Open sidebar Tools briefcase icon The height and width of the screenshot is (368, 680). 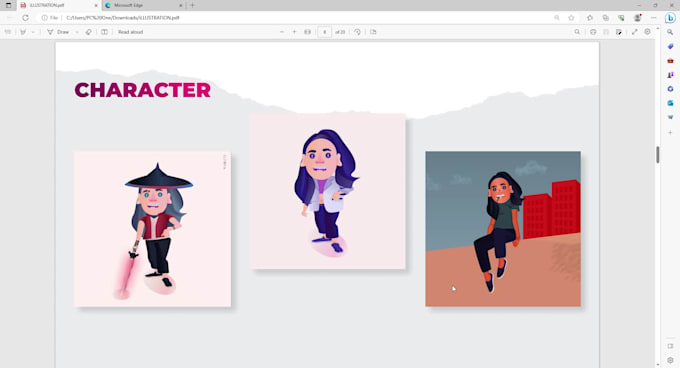[x=670, y=61]
